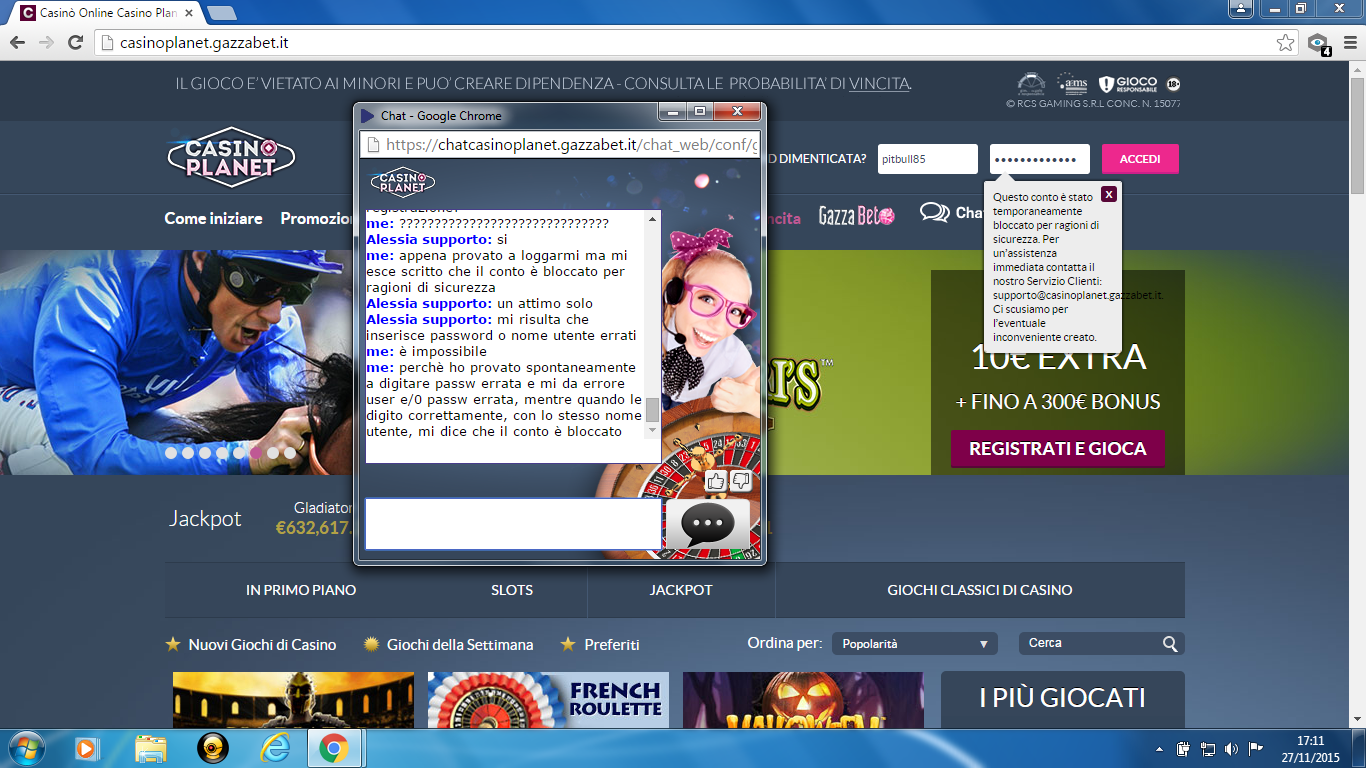Viewport: 1366px width, 768px height.
Task: Follow the Vincita probability link
Action: point(879,83)
